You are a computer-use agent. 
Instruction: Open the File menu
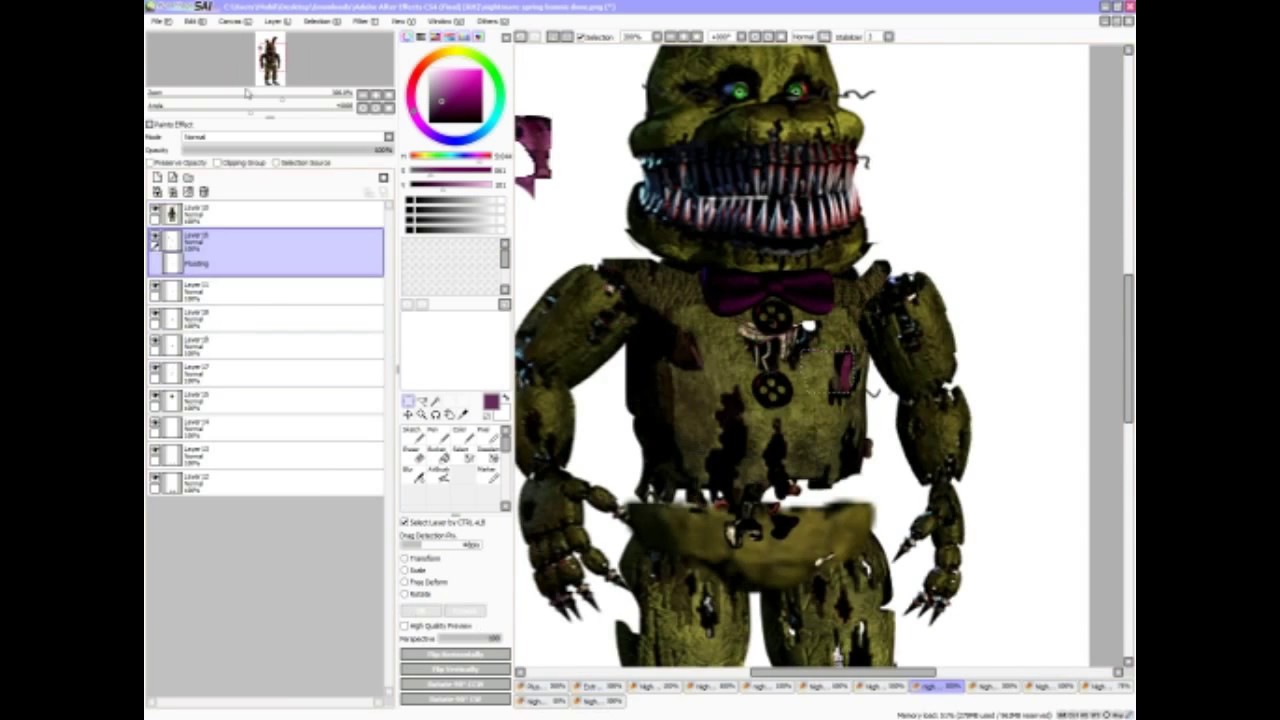[x=160, y=21]
